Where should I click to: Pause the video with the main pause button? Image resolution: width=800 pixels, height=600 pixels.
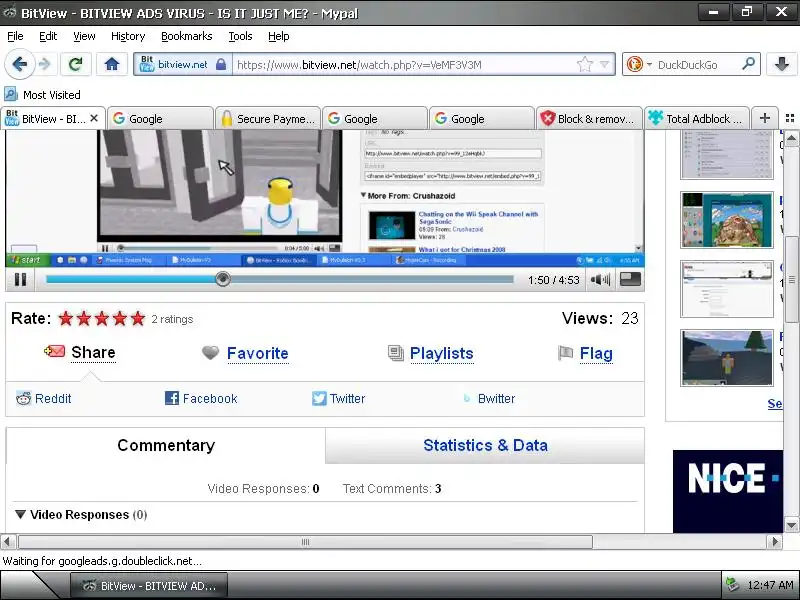coord(20,279)
